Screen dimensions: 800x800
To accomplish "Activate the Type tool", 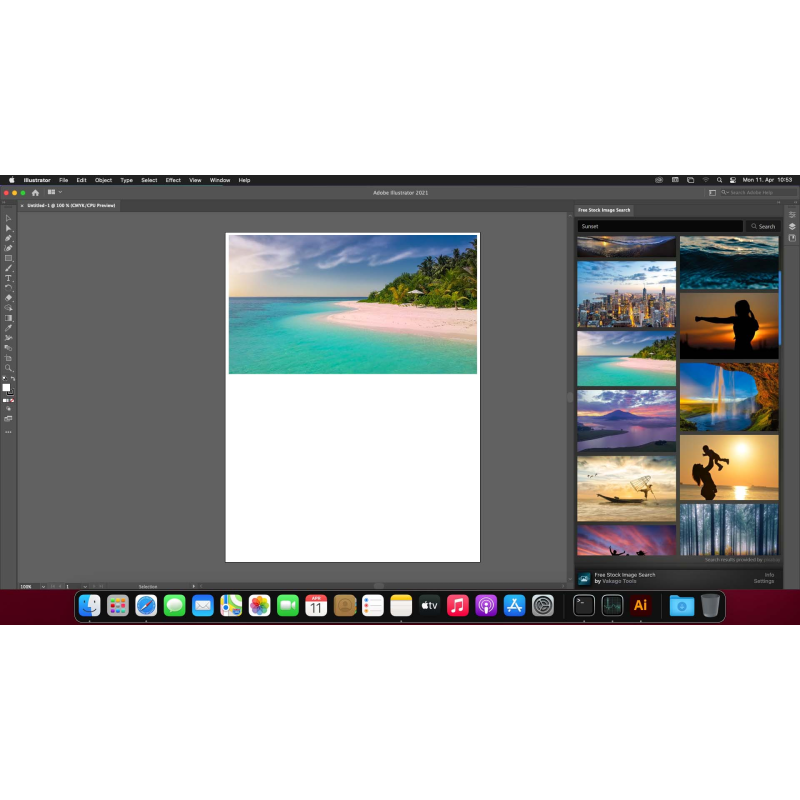I will 8,278.
